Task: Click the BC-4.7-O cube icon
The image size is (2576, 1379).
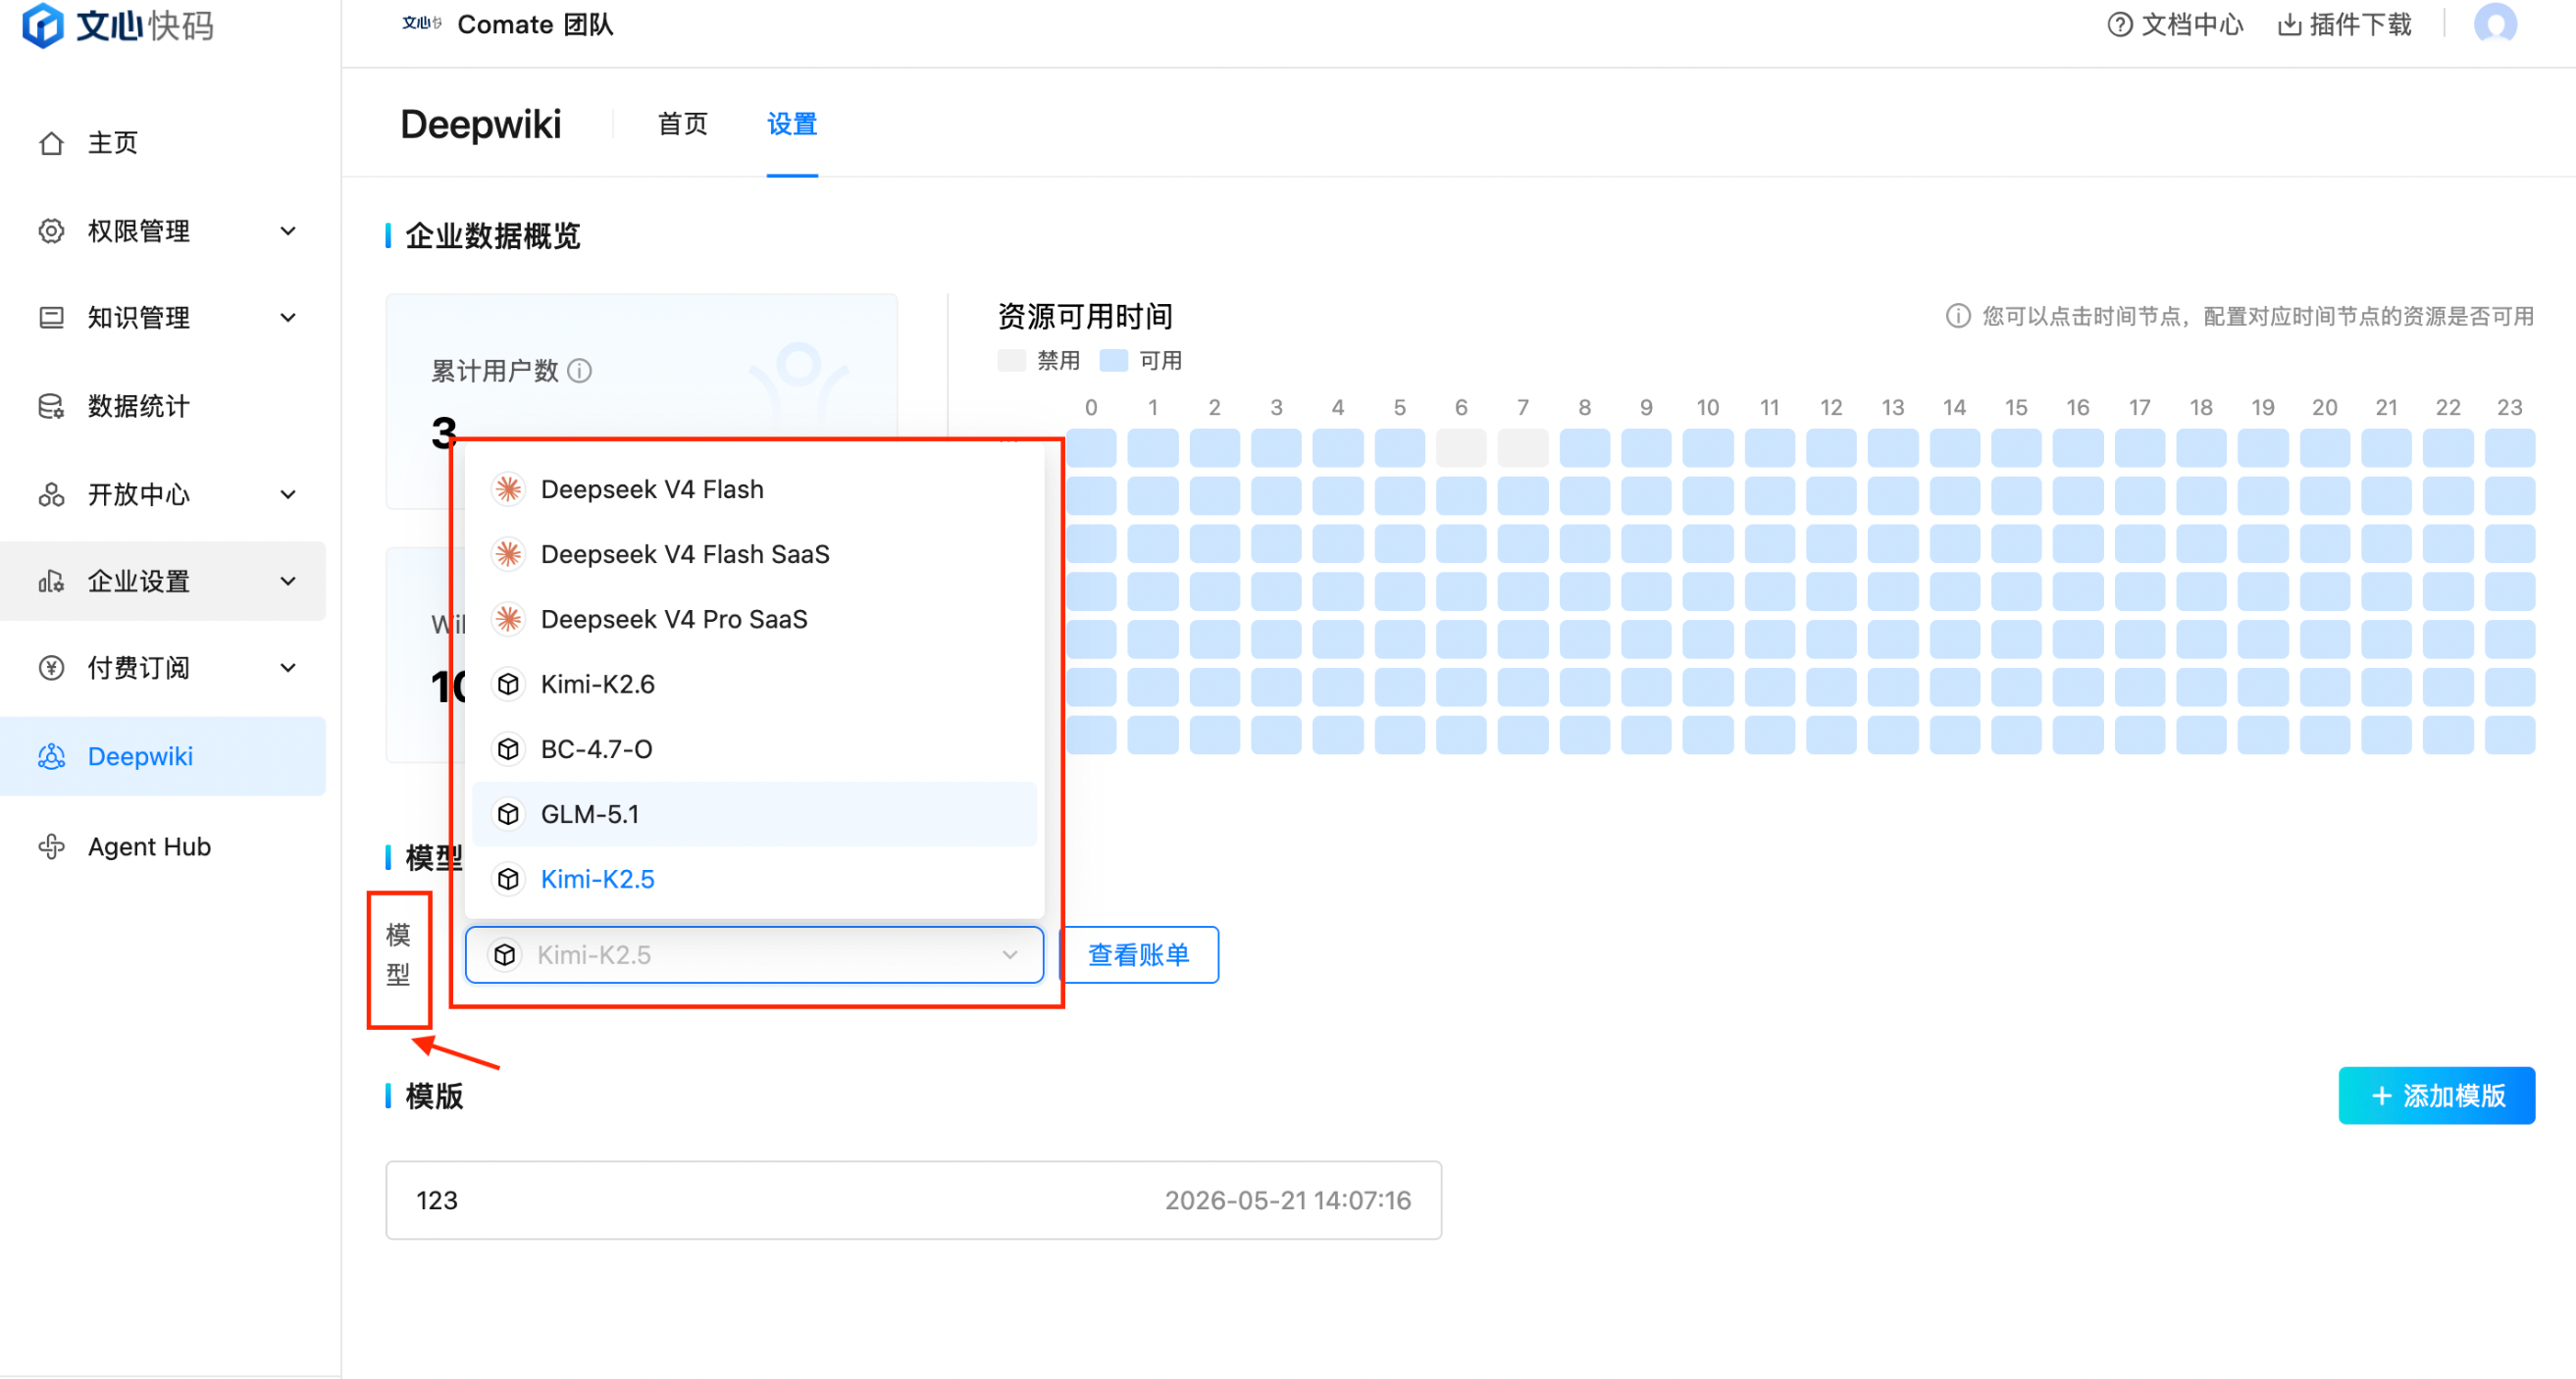Action: point(508,749)
